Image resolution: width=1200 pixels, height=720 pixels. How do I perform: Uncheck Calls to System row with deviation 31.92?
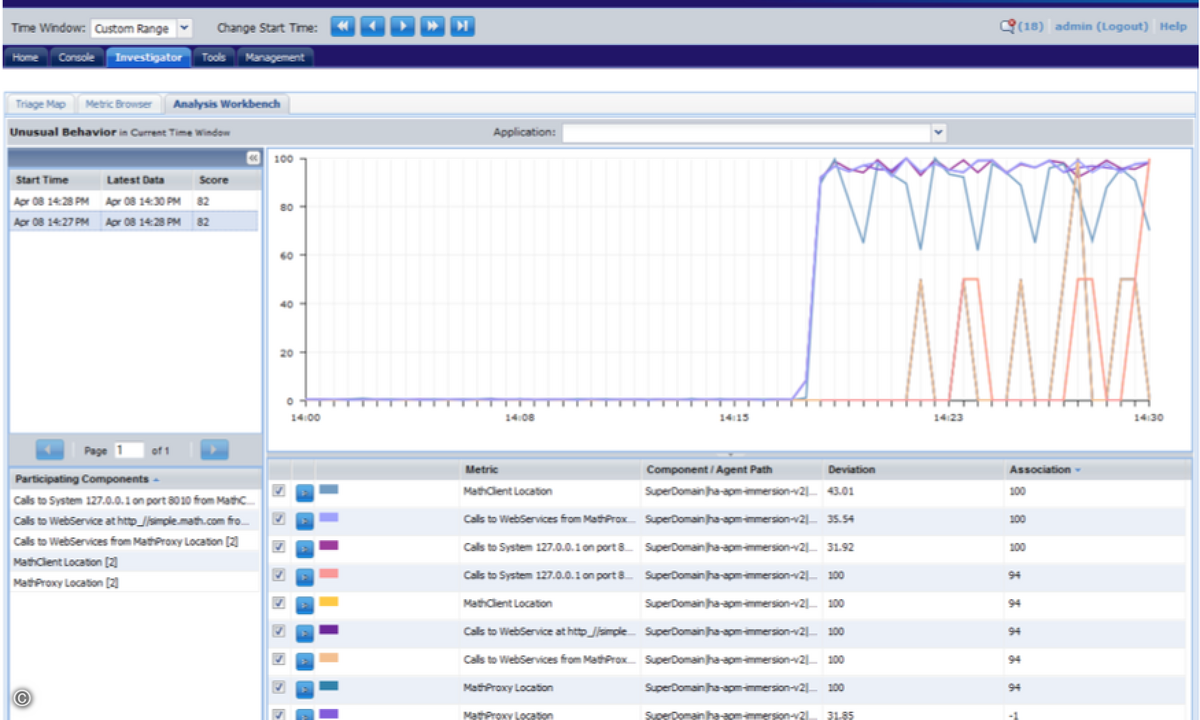click(x=279, y=547)
